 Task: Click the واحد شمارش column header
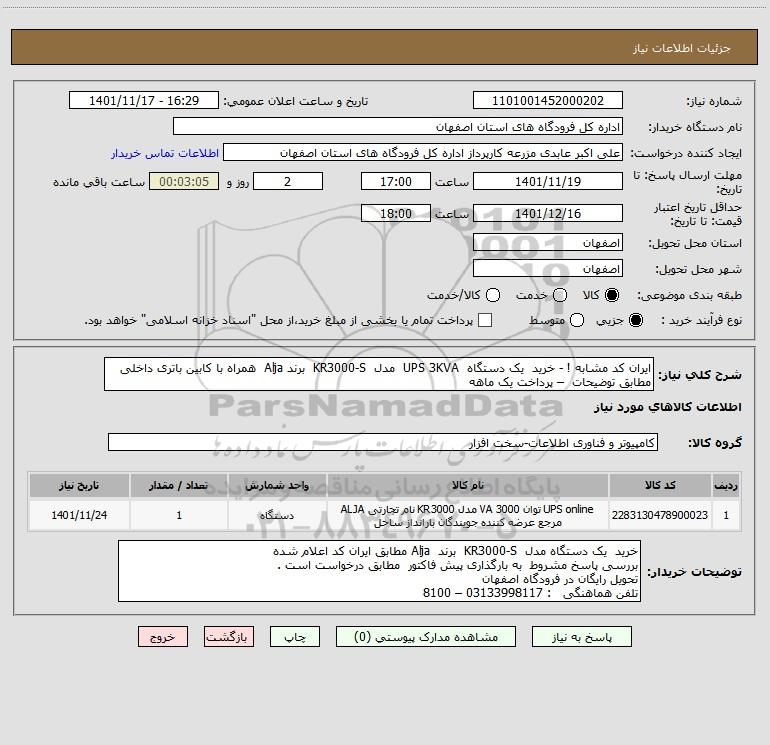pos(277,485)
